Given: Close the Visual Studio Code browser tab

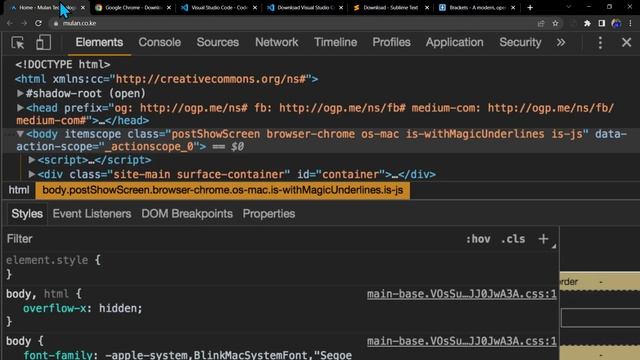Looking at the screenshot, I should click(x=255, y=7).
